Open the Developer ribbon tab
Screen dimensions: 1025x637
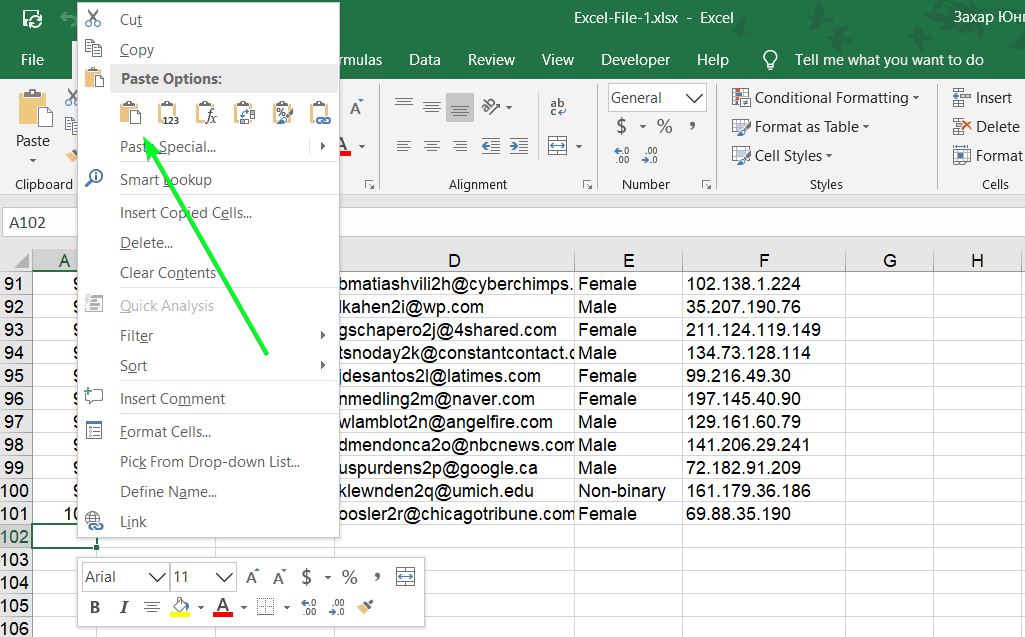(x=635, y=60)
